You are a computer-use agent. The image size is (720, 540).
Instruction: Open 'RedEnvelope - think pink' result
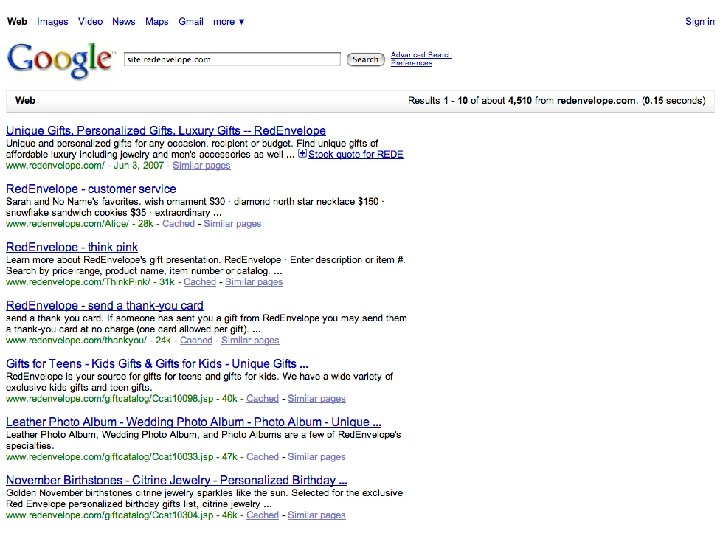[72, 247]
